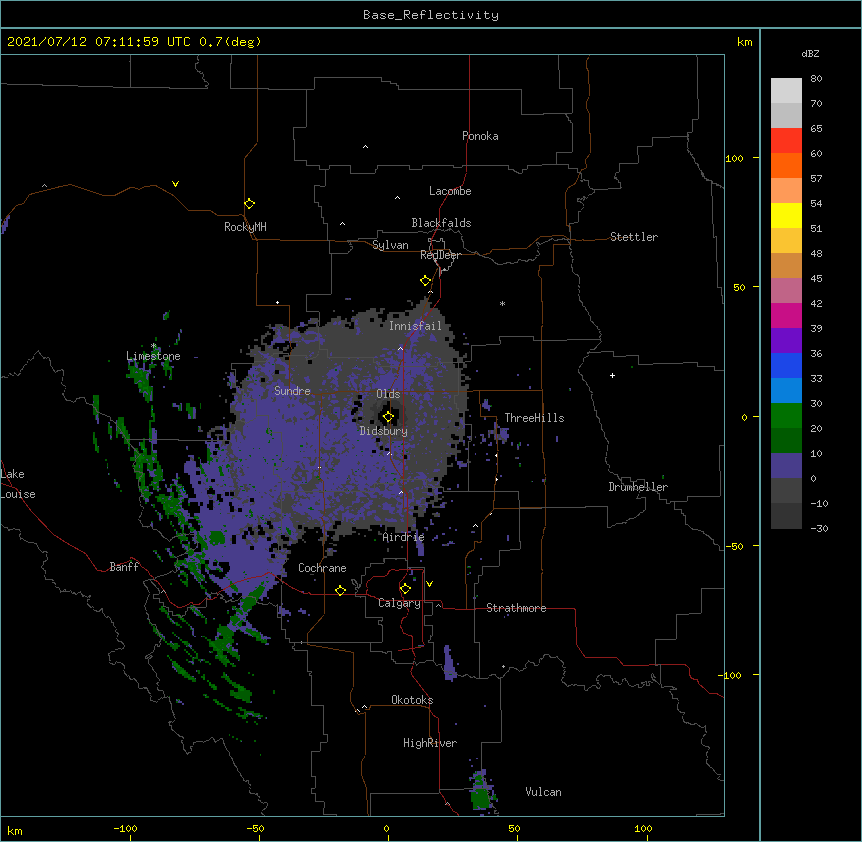Click the Olds town label
Screen dimensions: 862x842
(x=388, y=394)
